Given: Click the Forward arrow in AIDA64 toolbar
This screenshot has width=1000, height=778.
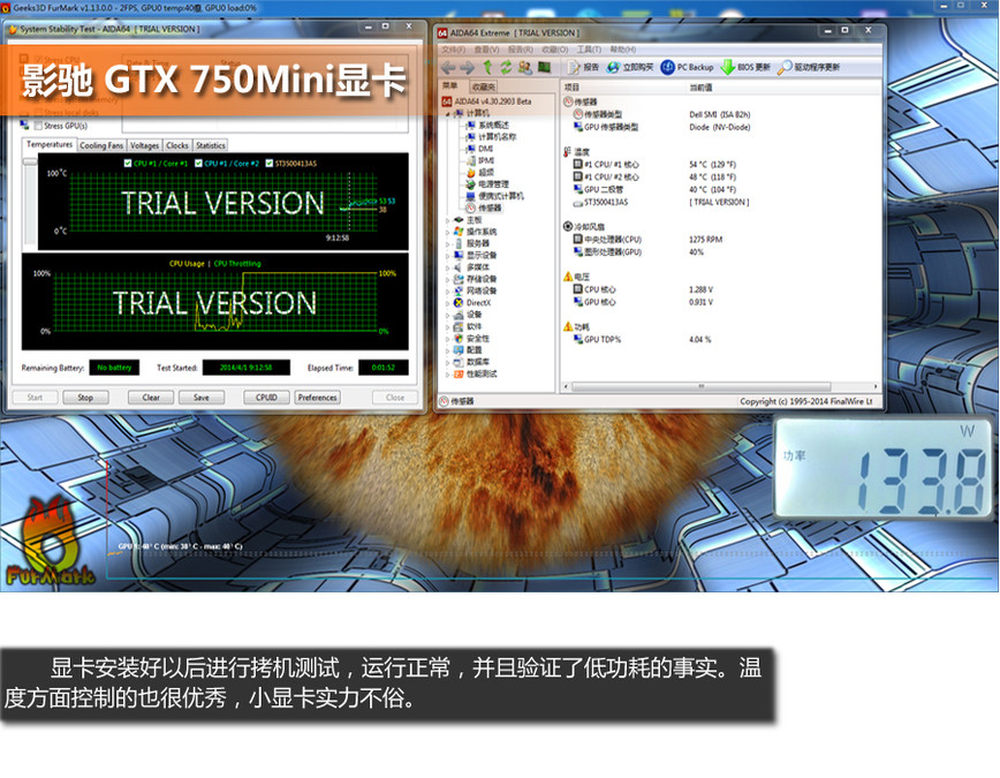Looking at the screenshot, I should (x=467, y=68).
